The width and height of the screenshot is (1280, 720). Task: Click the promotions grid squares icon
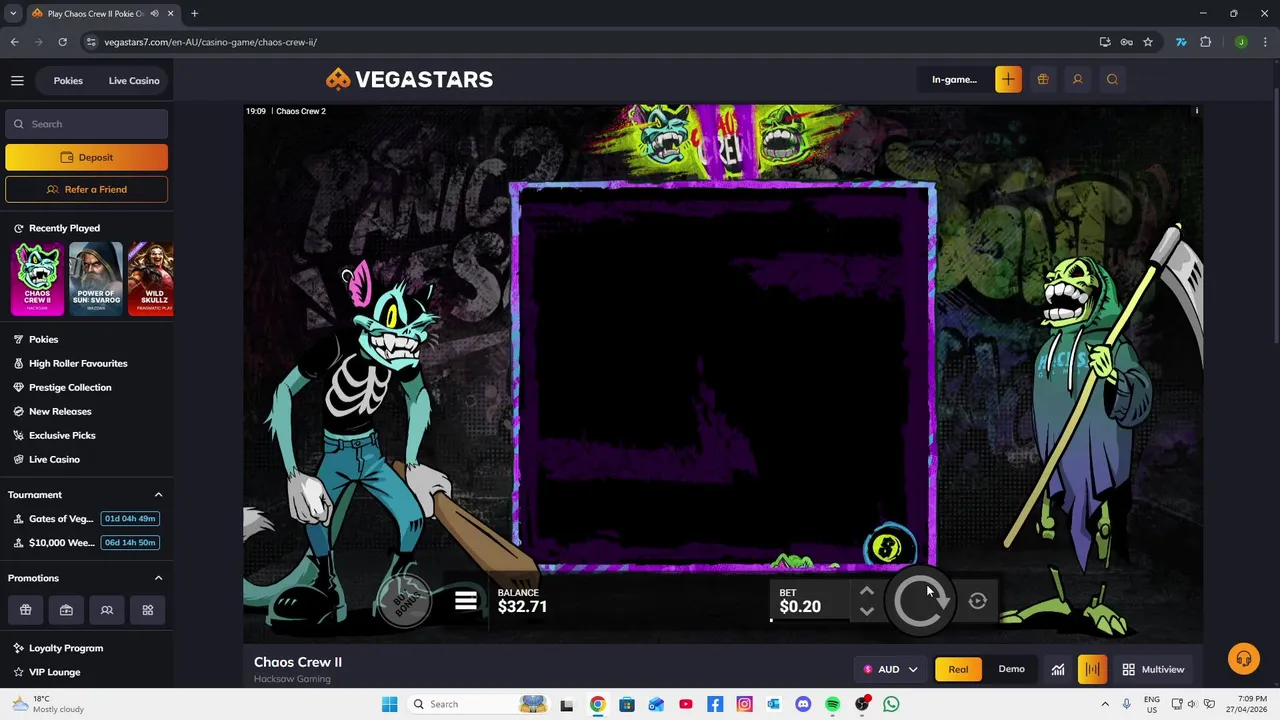[x=147, y=610]
